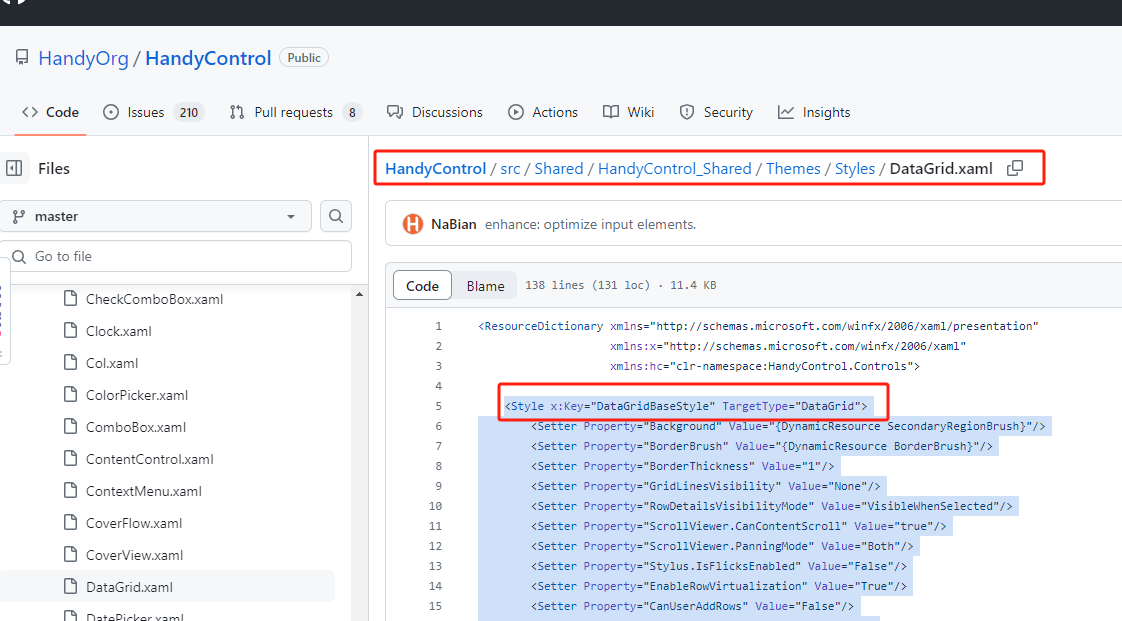
Task: Open CoverView.xaml in file tree
Action: click(135, 555)
